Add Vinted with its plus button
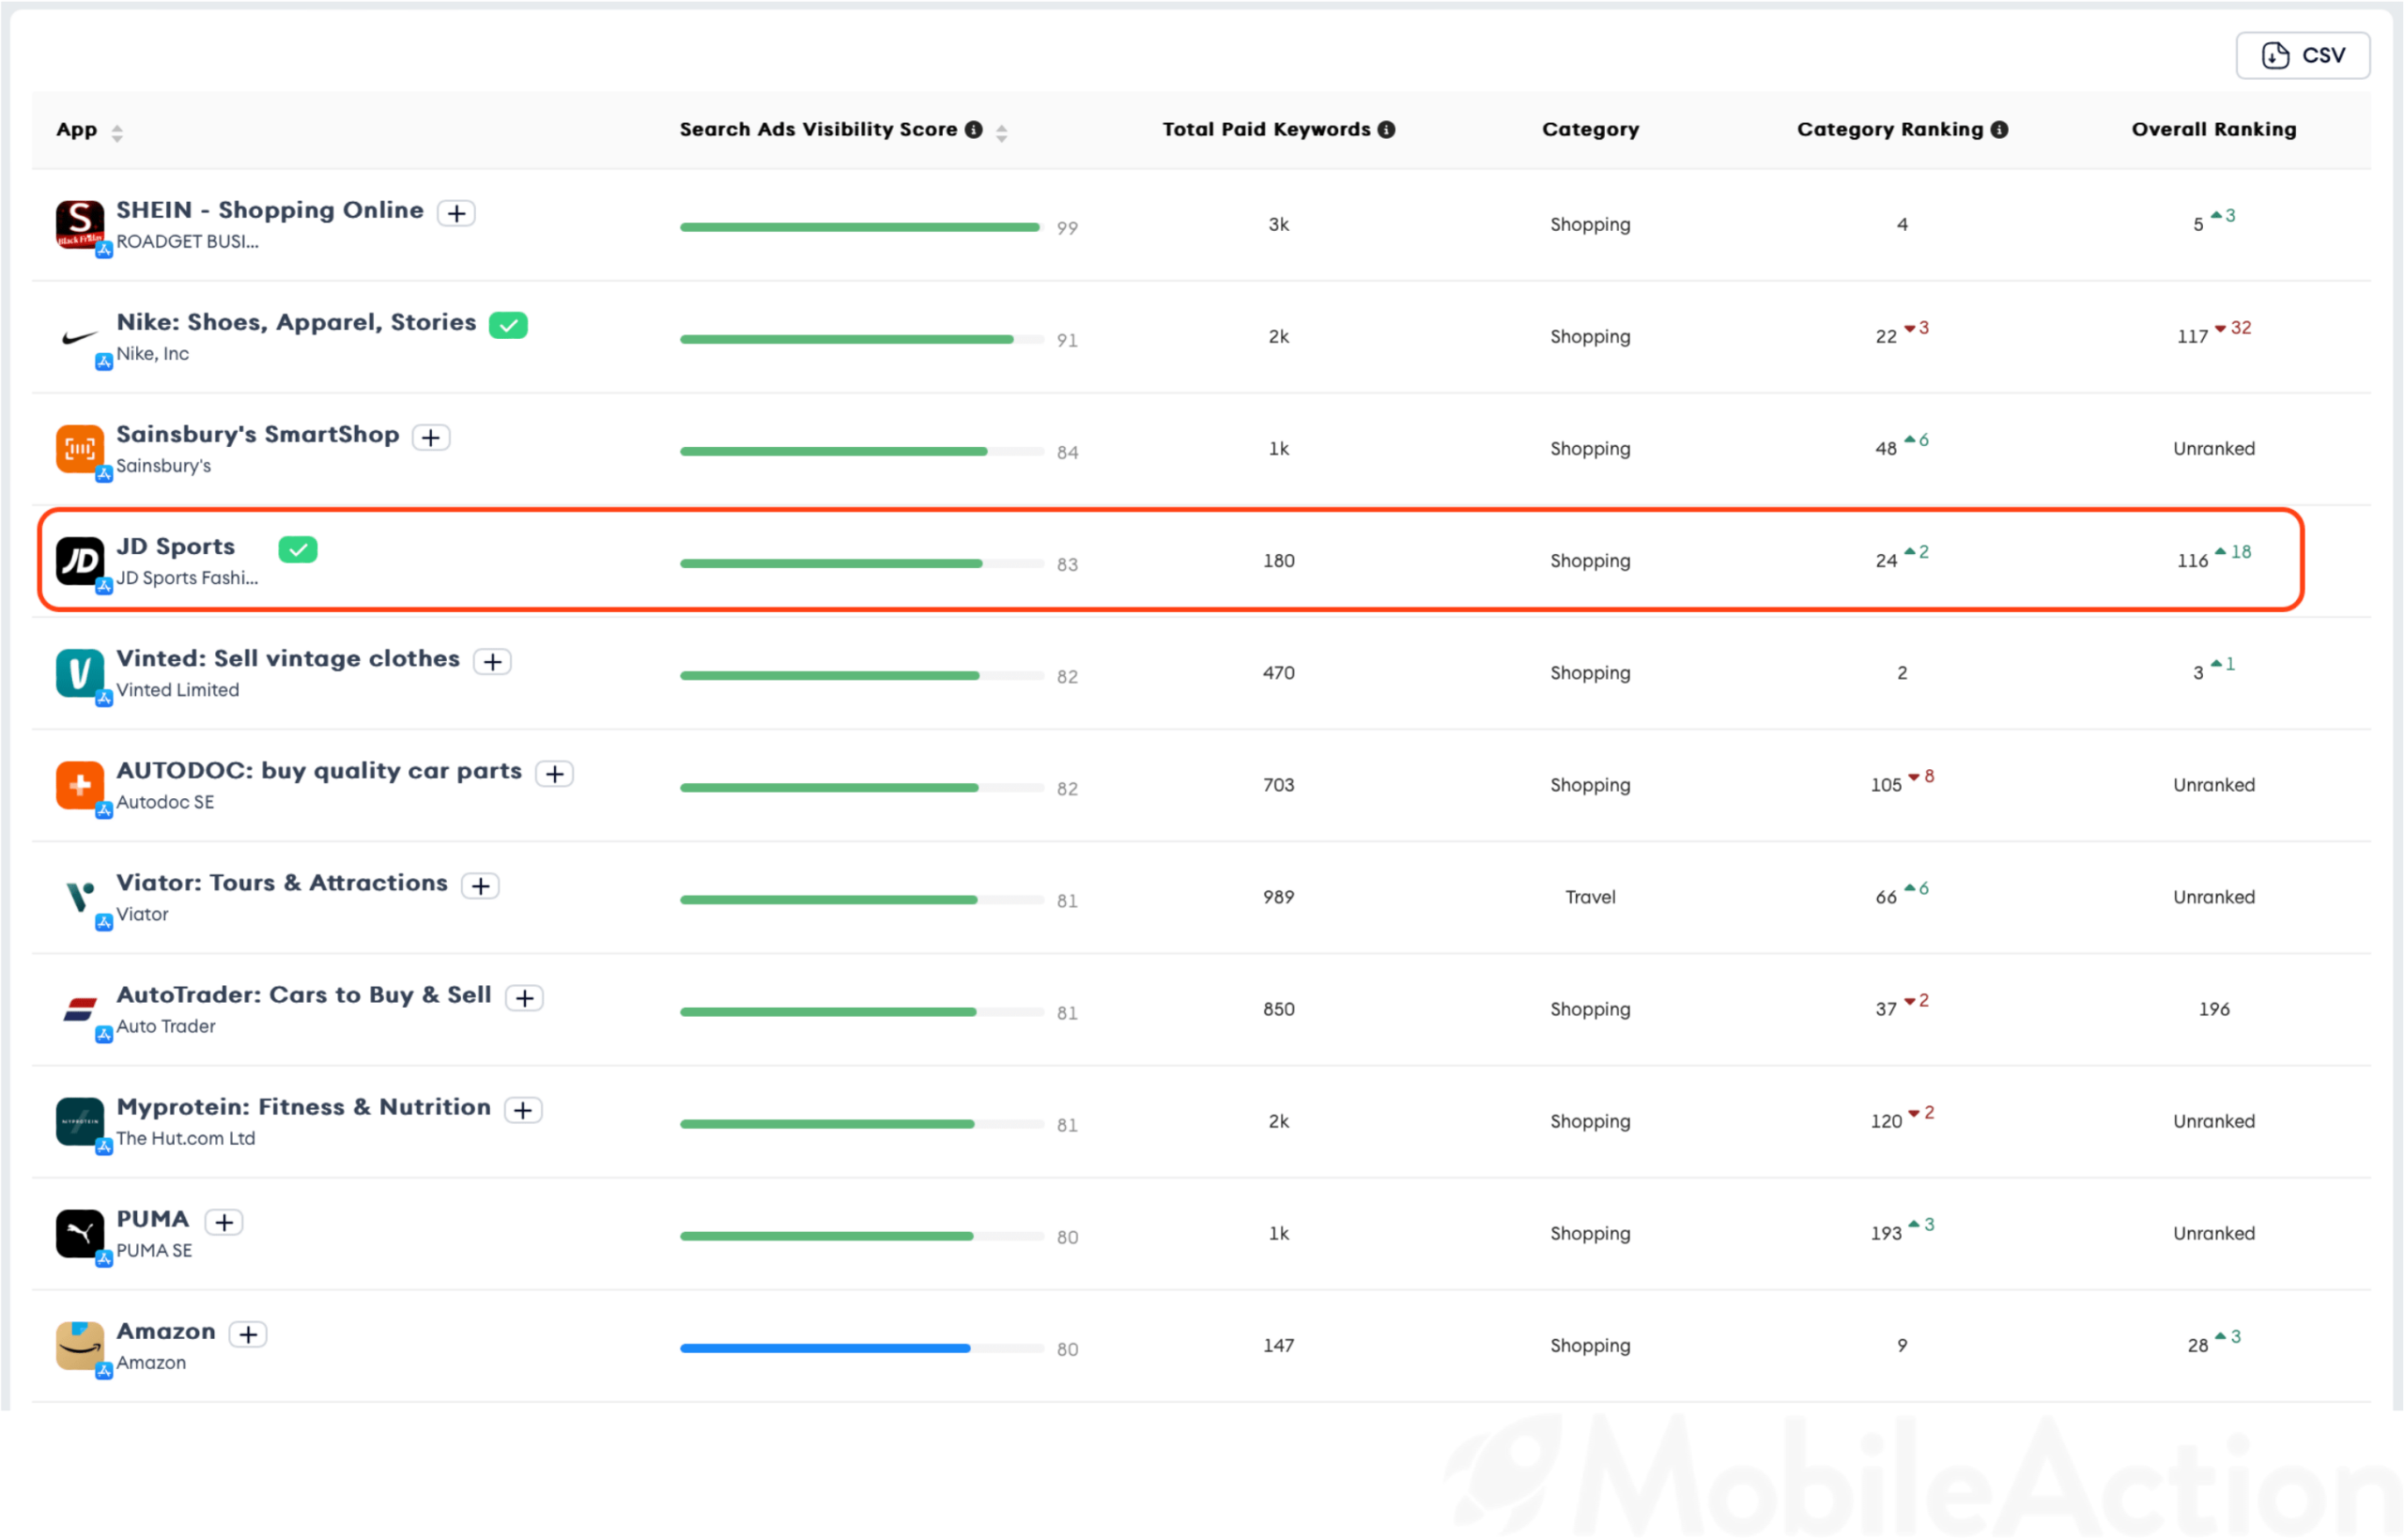 pyautogui.click(x=492, y=661)
